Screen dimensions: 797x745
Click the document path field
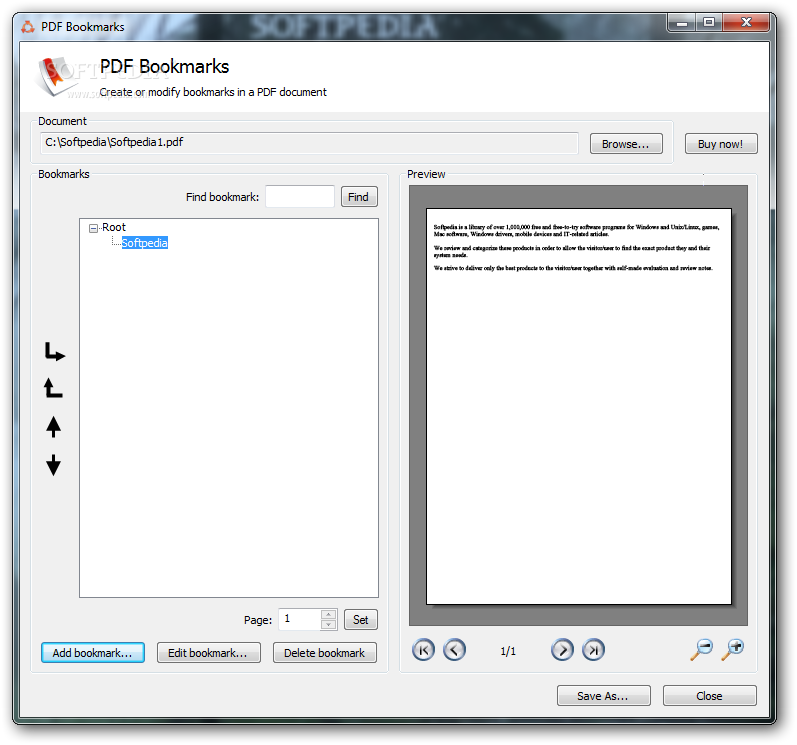pos(309,143)
